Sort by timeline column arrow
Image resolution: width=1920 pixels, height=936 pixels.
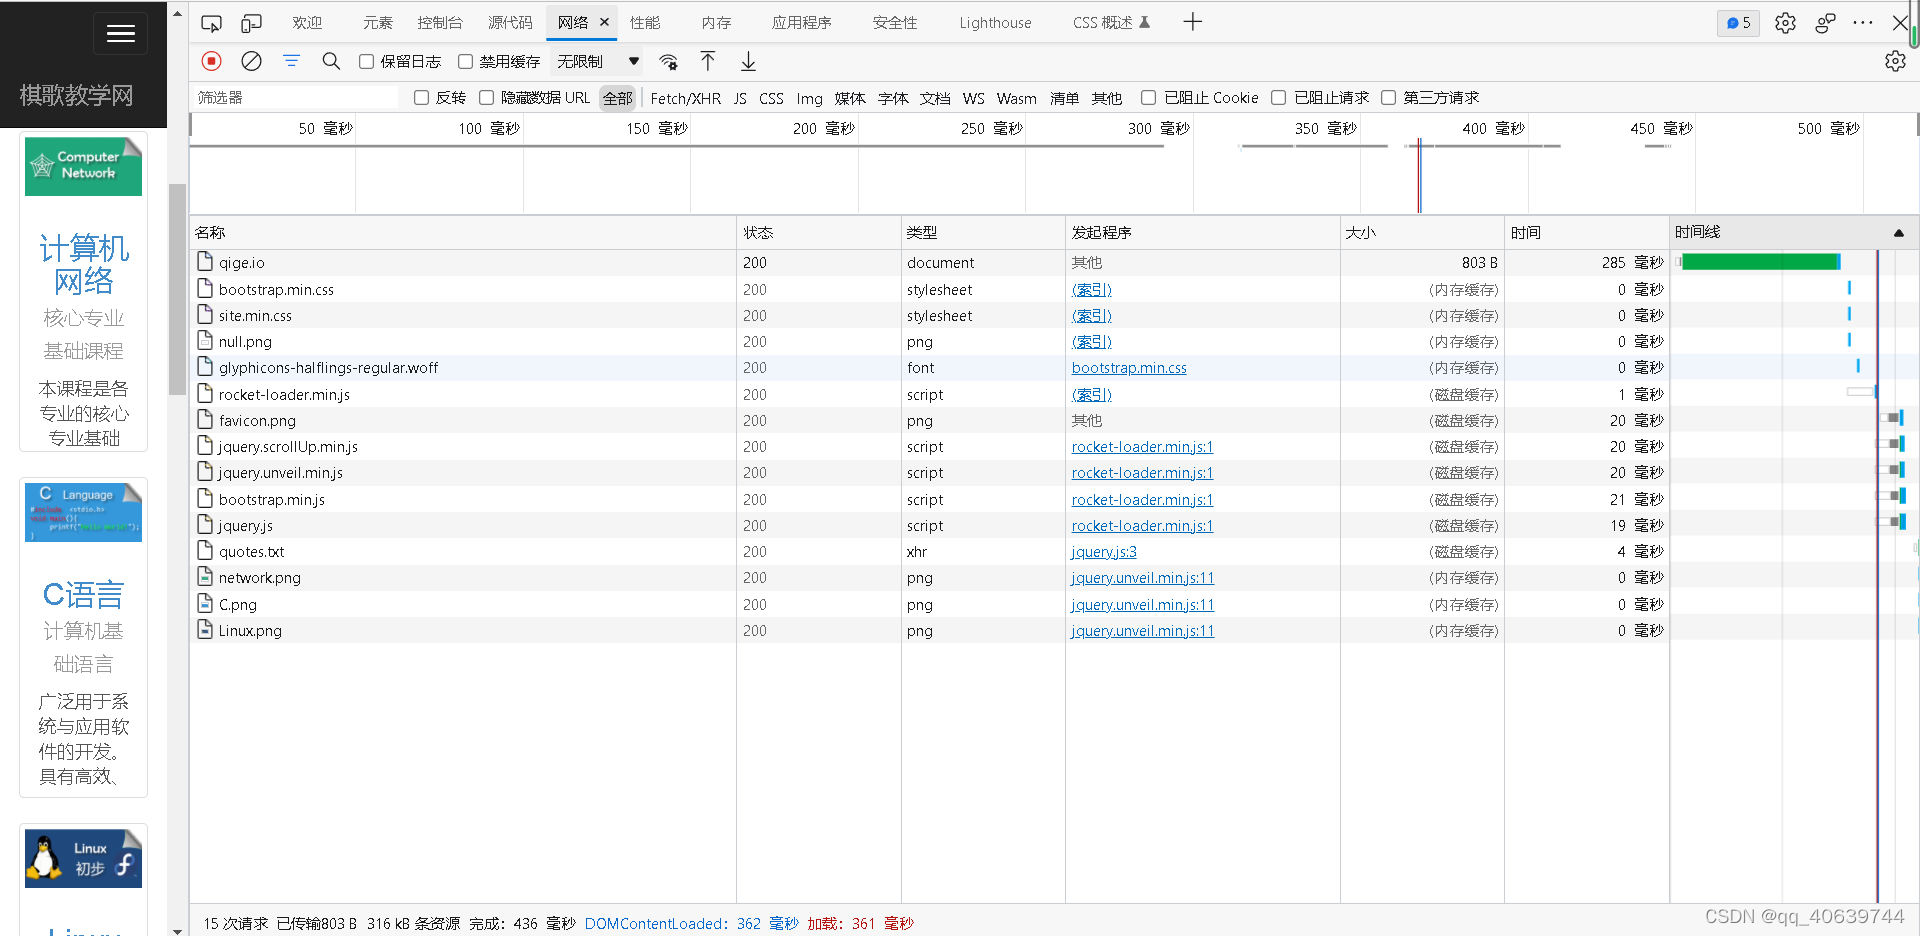[x=1898, y=232]
